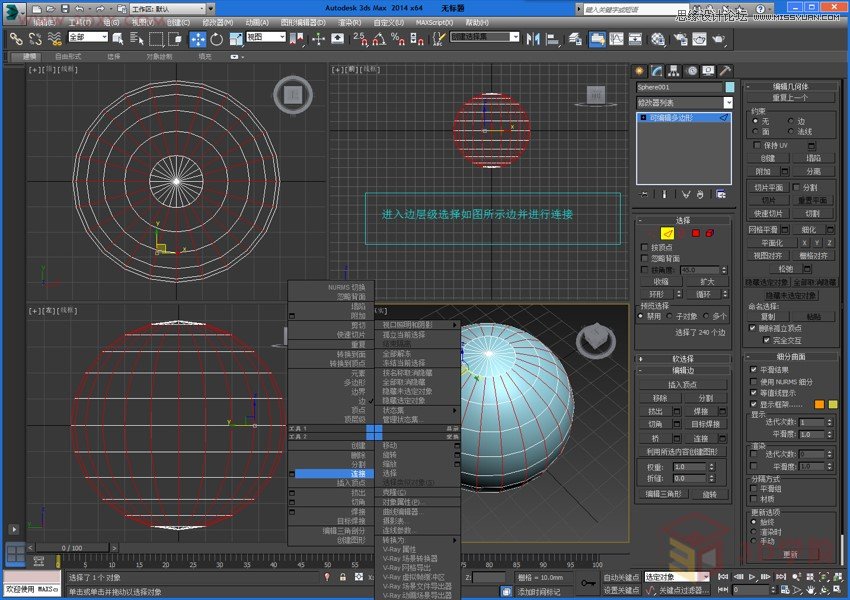Select the Element sub-object level icon
850x600 pixels.
point(710,233)
